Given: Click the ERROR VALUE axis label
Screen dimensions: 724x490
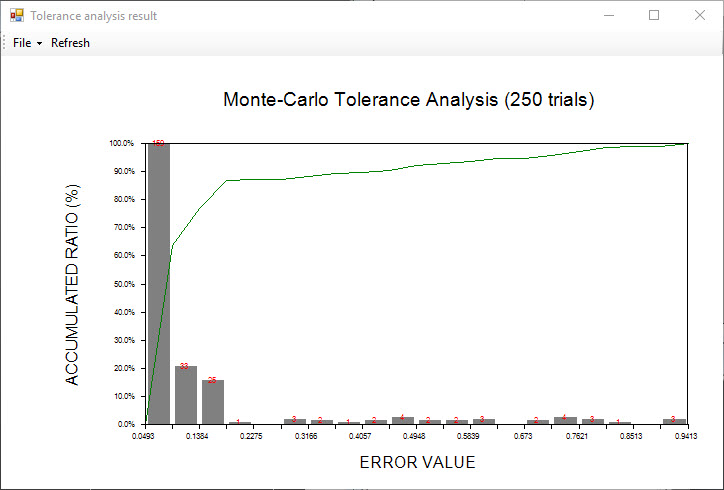Looking at the screenshot, I should click(x=417, y=463).
